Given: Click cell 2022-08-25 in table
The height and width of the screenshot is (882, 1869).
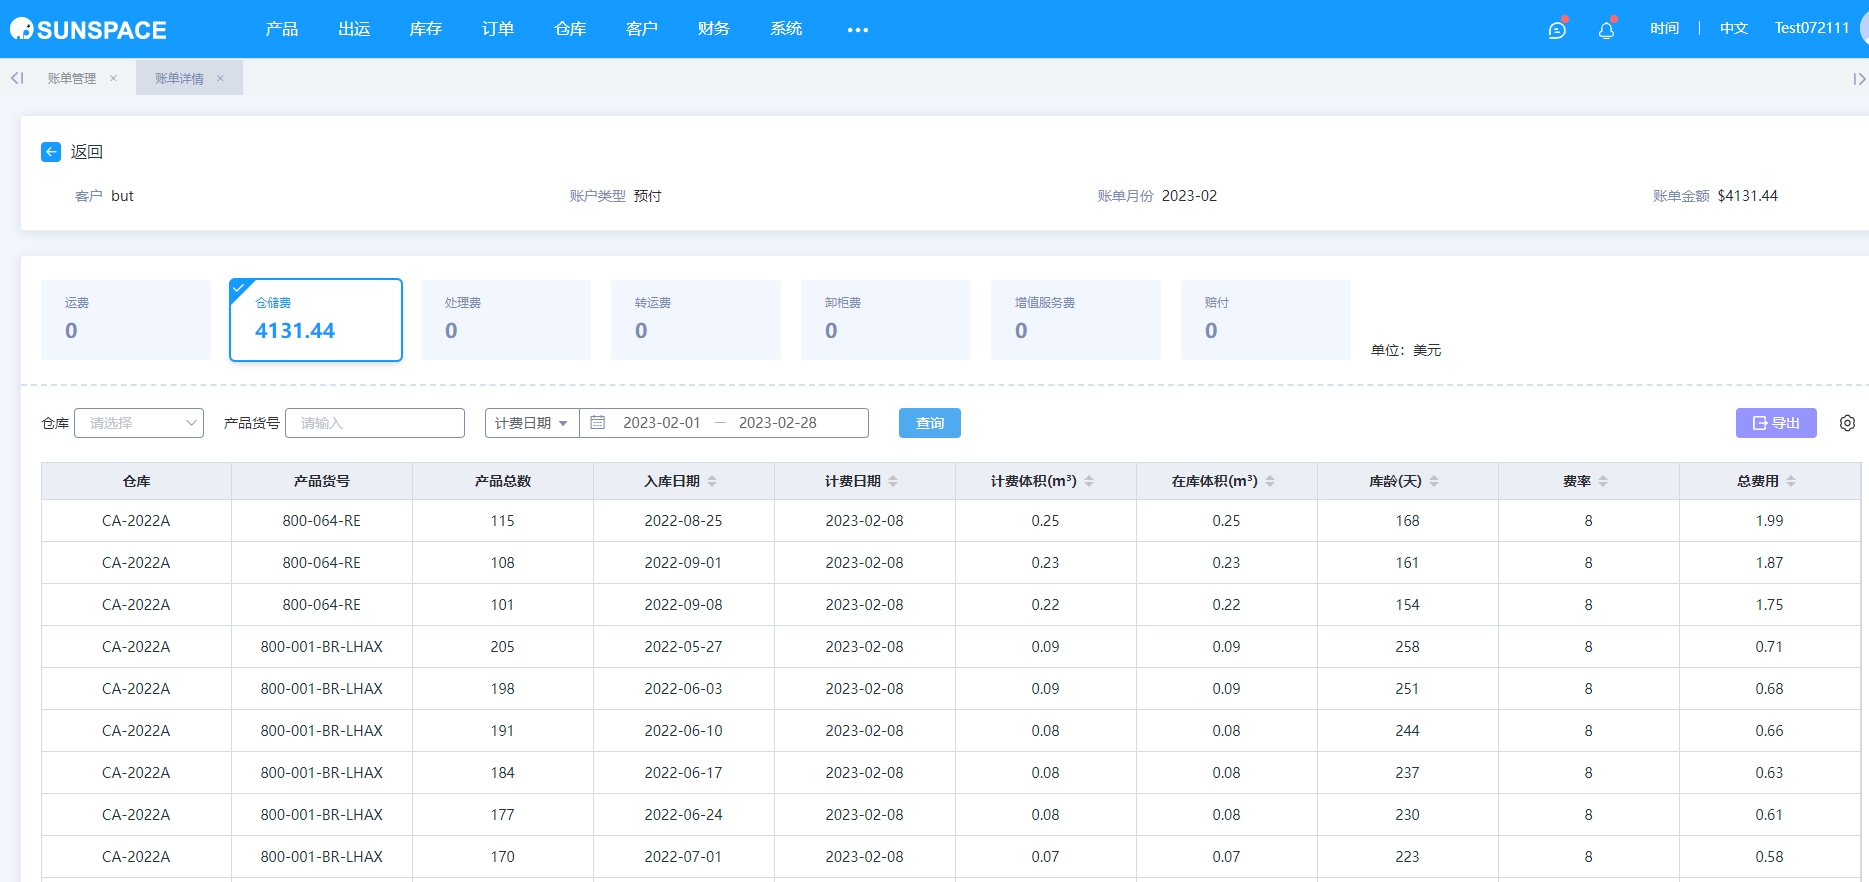Looking at the screenshot, I should (x=683, y=521).
